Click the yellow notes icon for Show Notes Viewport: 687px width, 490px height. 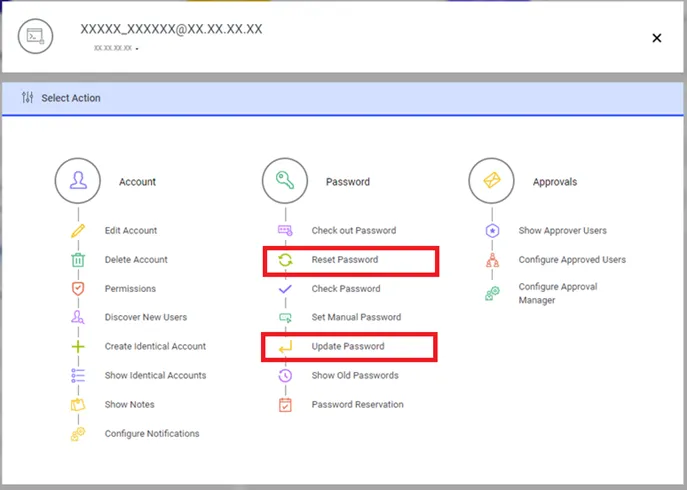[78, 405]
